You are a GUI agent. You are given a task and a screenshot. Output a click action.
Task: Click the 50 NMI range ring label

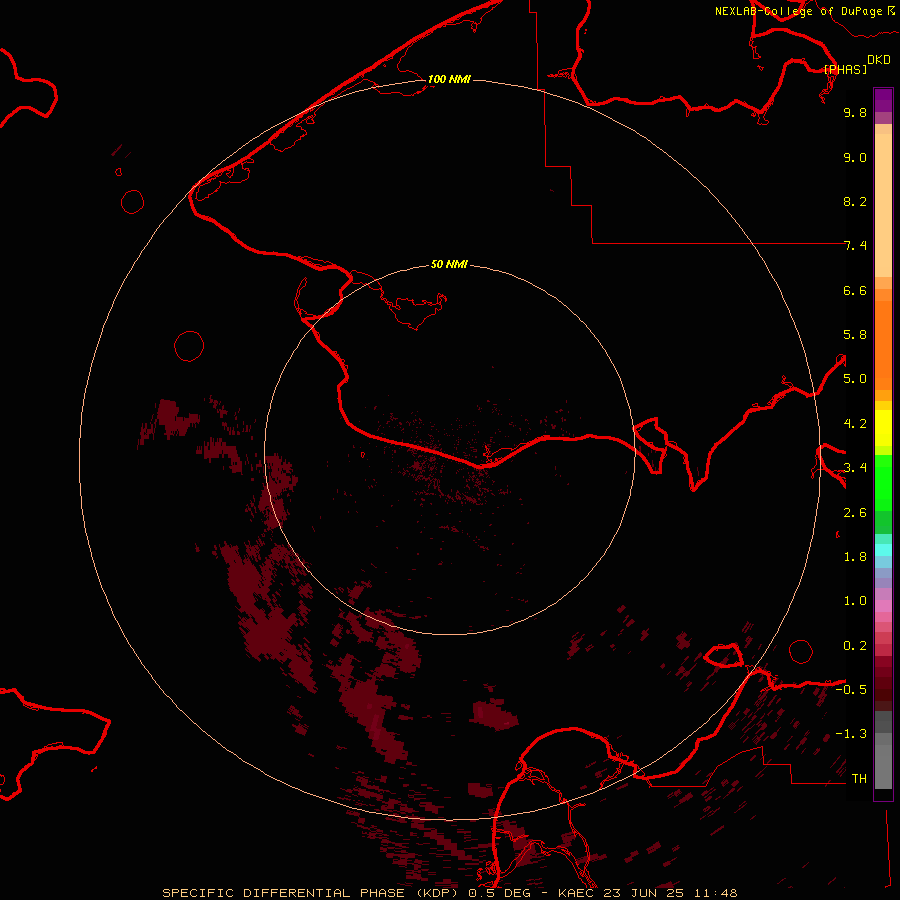pos(449,265)
